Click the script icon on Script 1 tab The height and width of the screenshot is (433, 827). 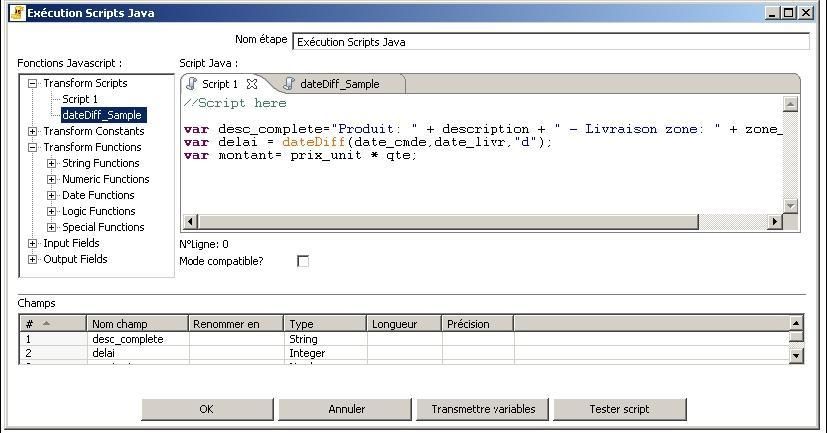(x=192, y=84)
